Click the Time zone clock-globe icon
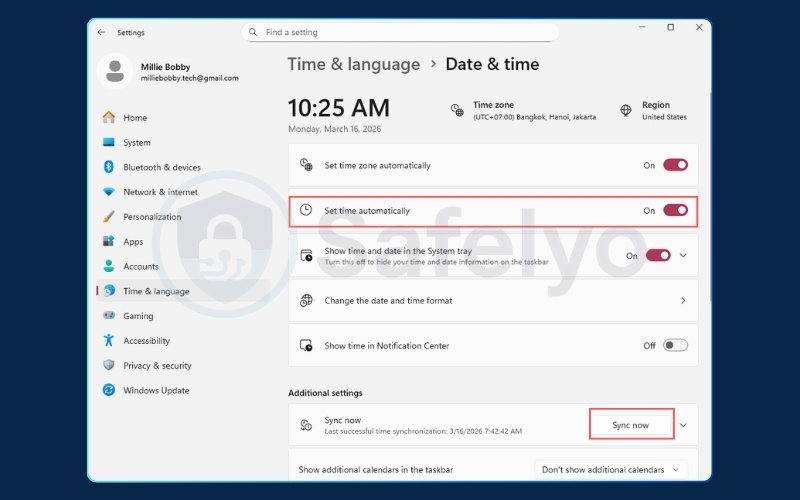The image size is (800, 500). coord(457,110)
